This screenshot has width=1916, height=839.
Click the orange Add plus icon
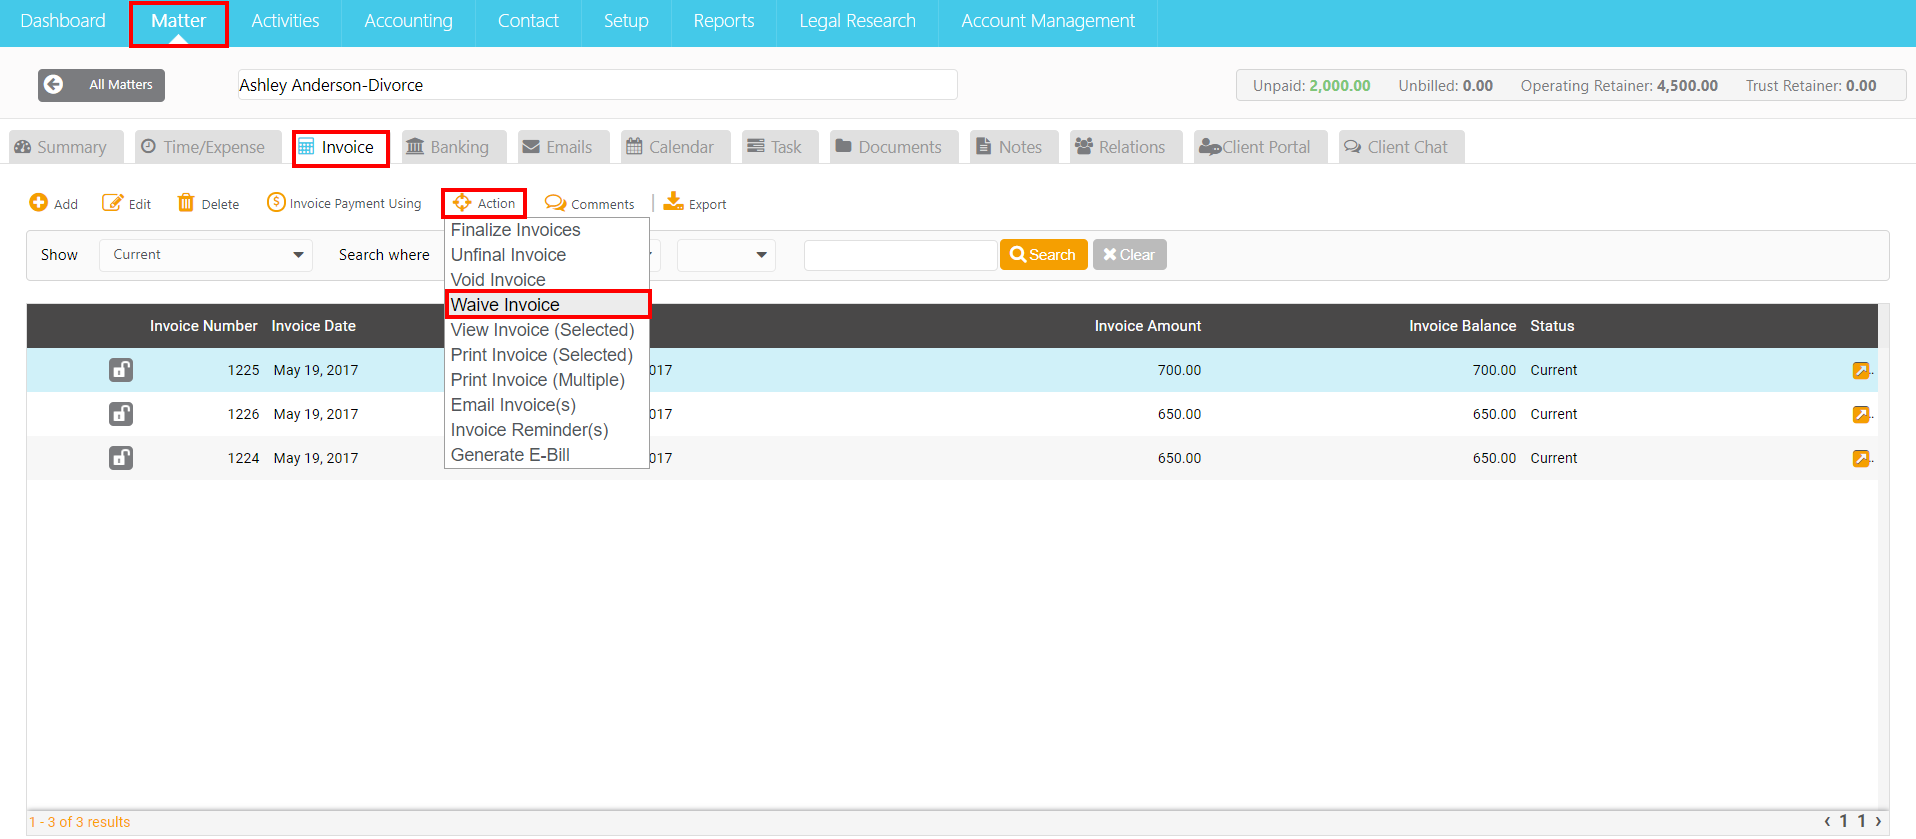point(38,203)
